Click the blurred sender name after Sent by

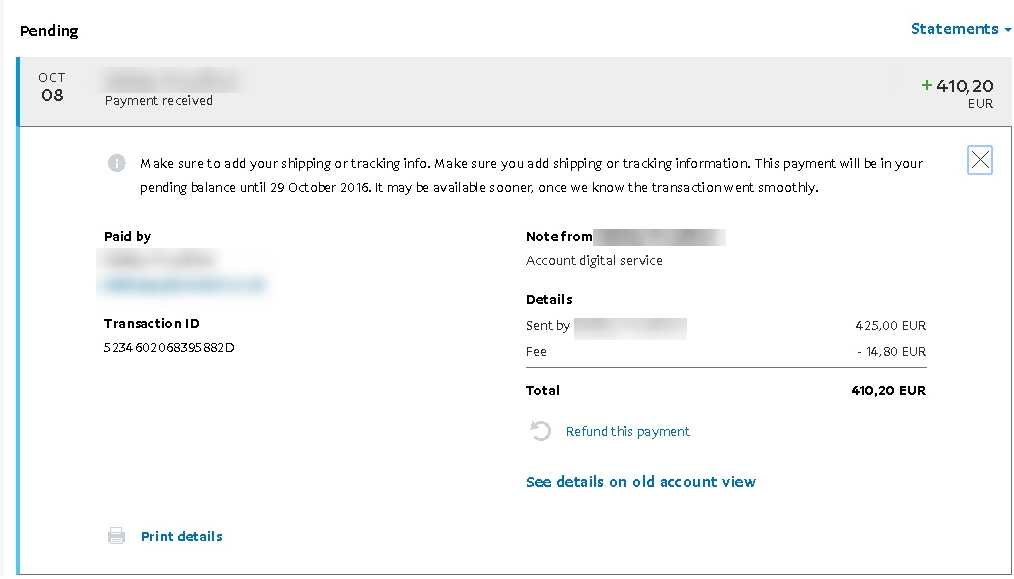[x=630, y=326]
